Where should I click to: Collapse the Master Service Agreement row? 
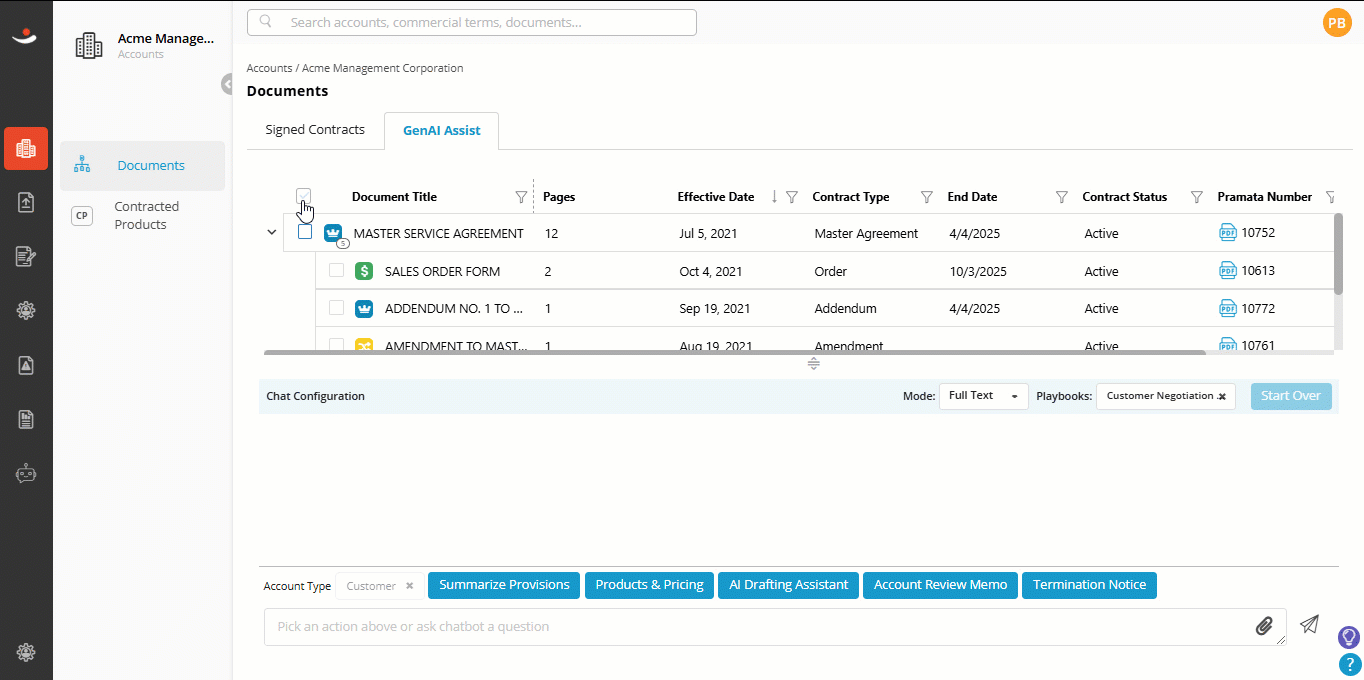271,233
